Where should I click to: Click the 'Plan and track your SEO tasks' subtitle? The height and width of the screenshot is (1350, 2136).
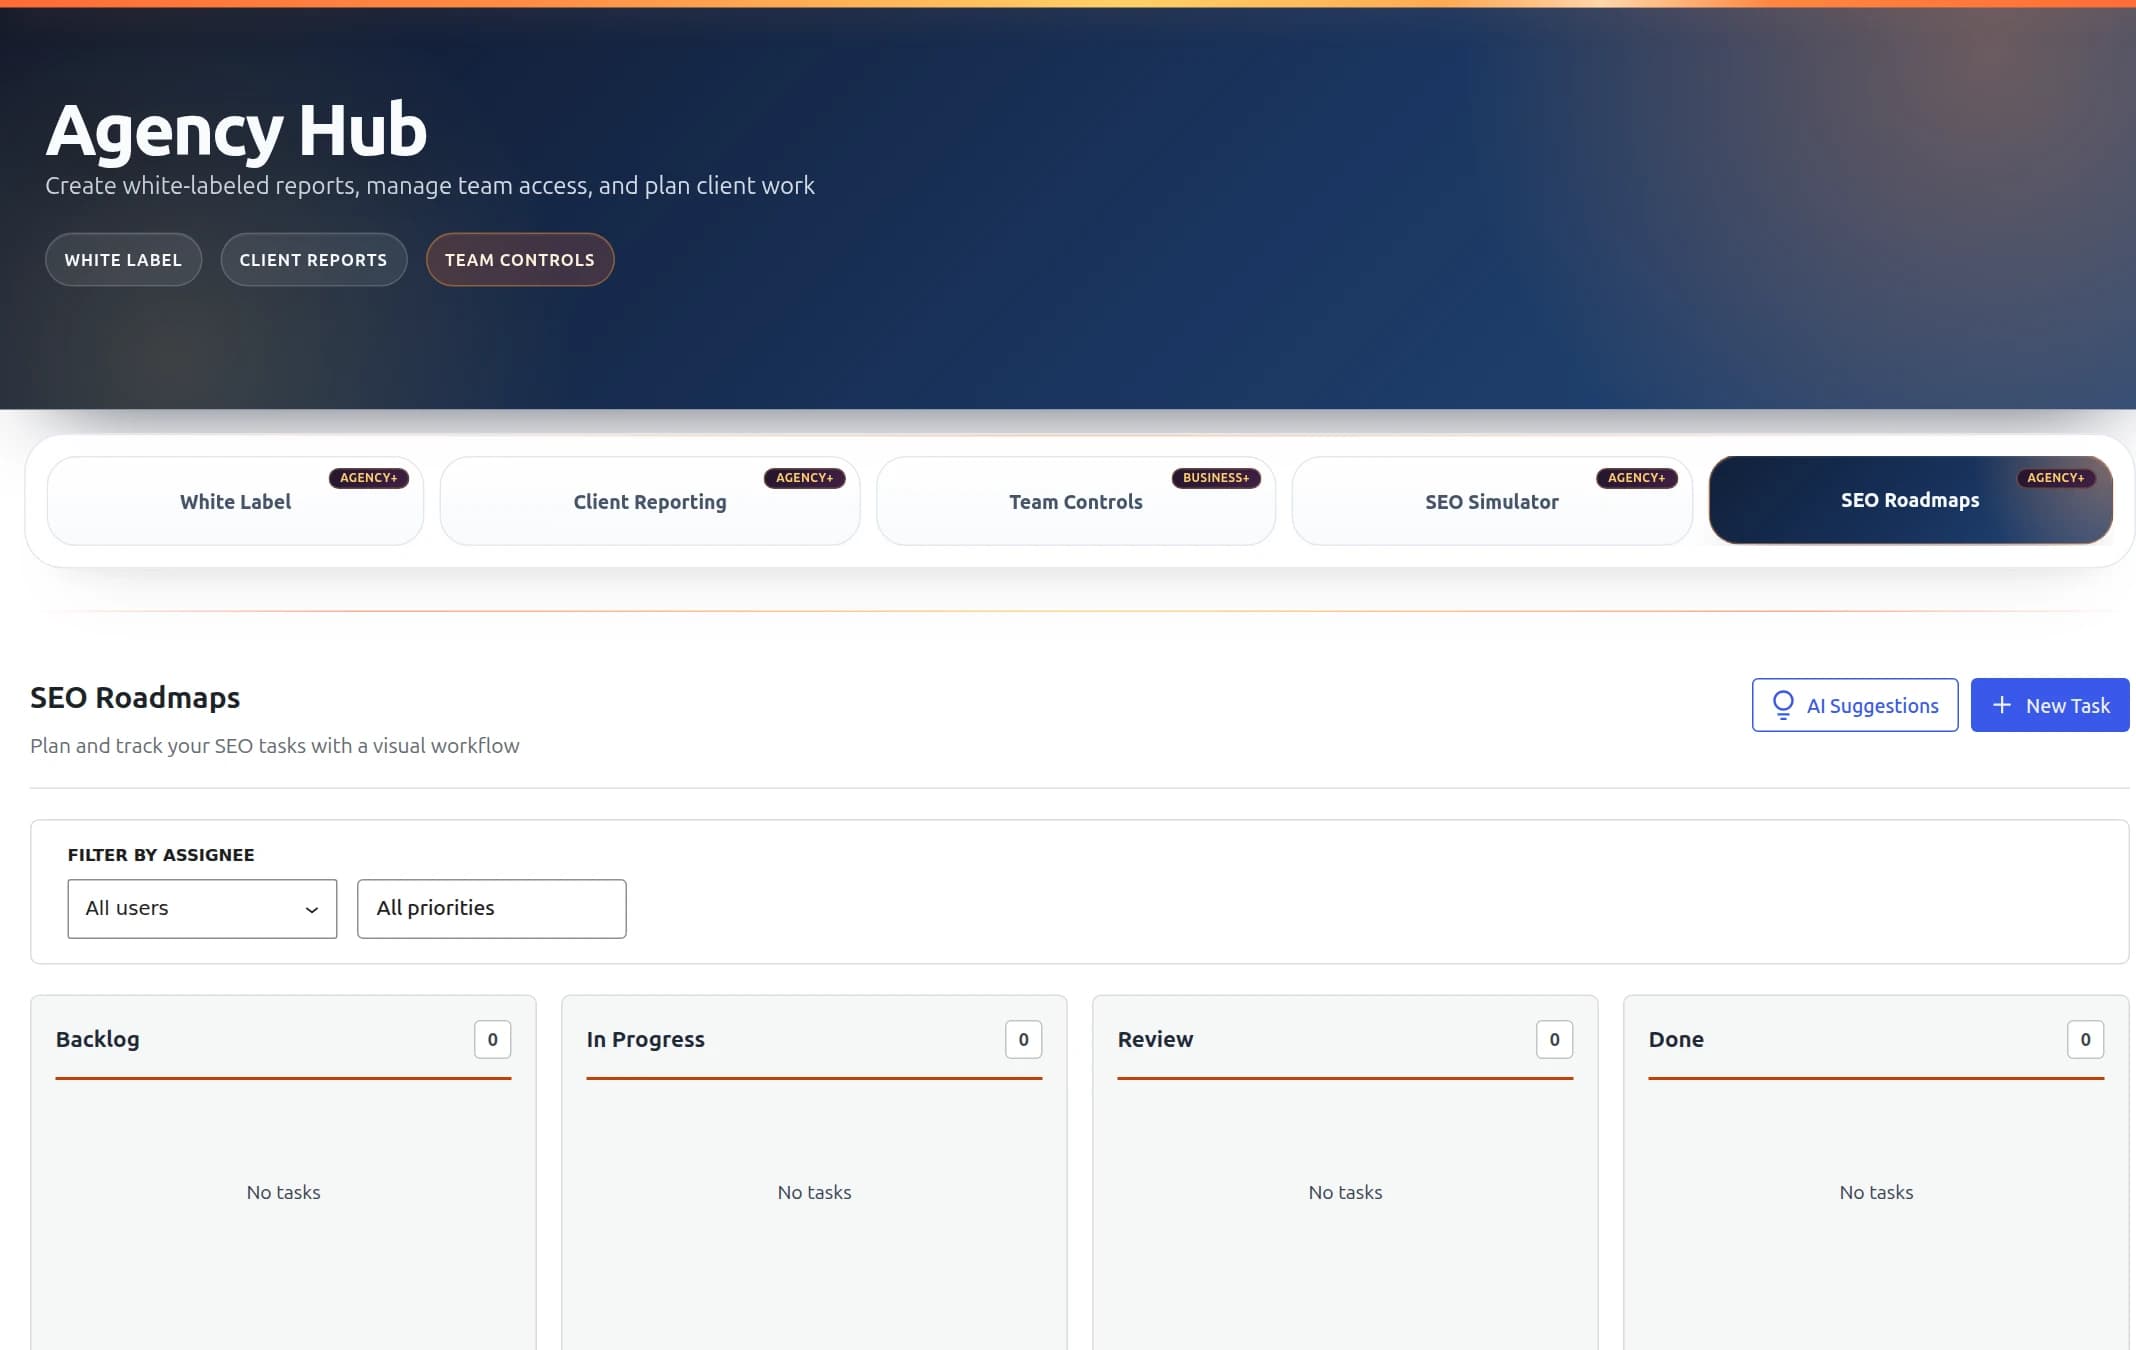pos(275,746)
